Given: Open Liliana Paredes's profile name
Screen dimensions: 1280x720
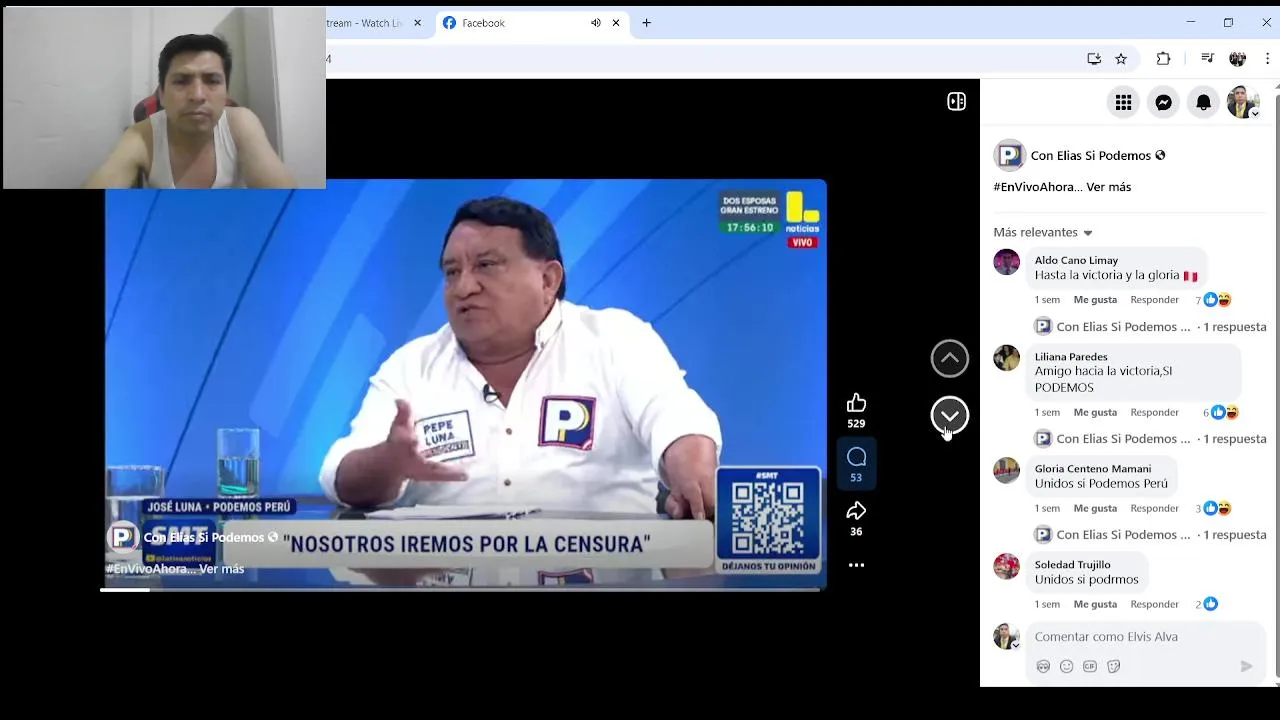Looking at the screenshot, I should click(x=1071, y=356).
